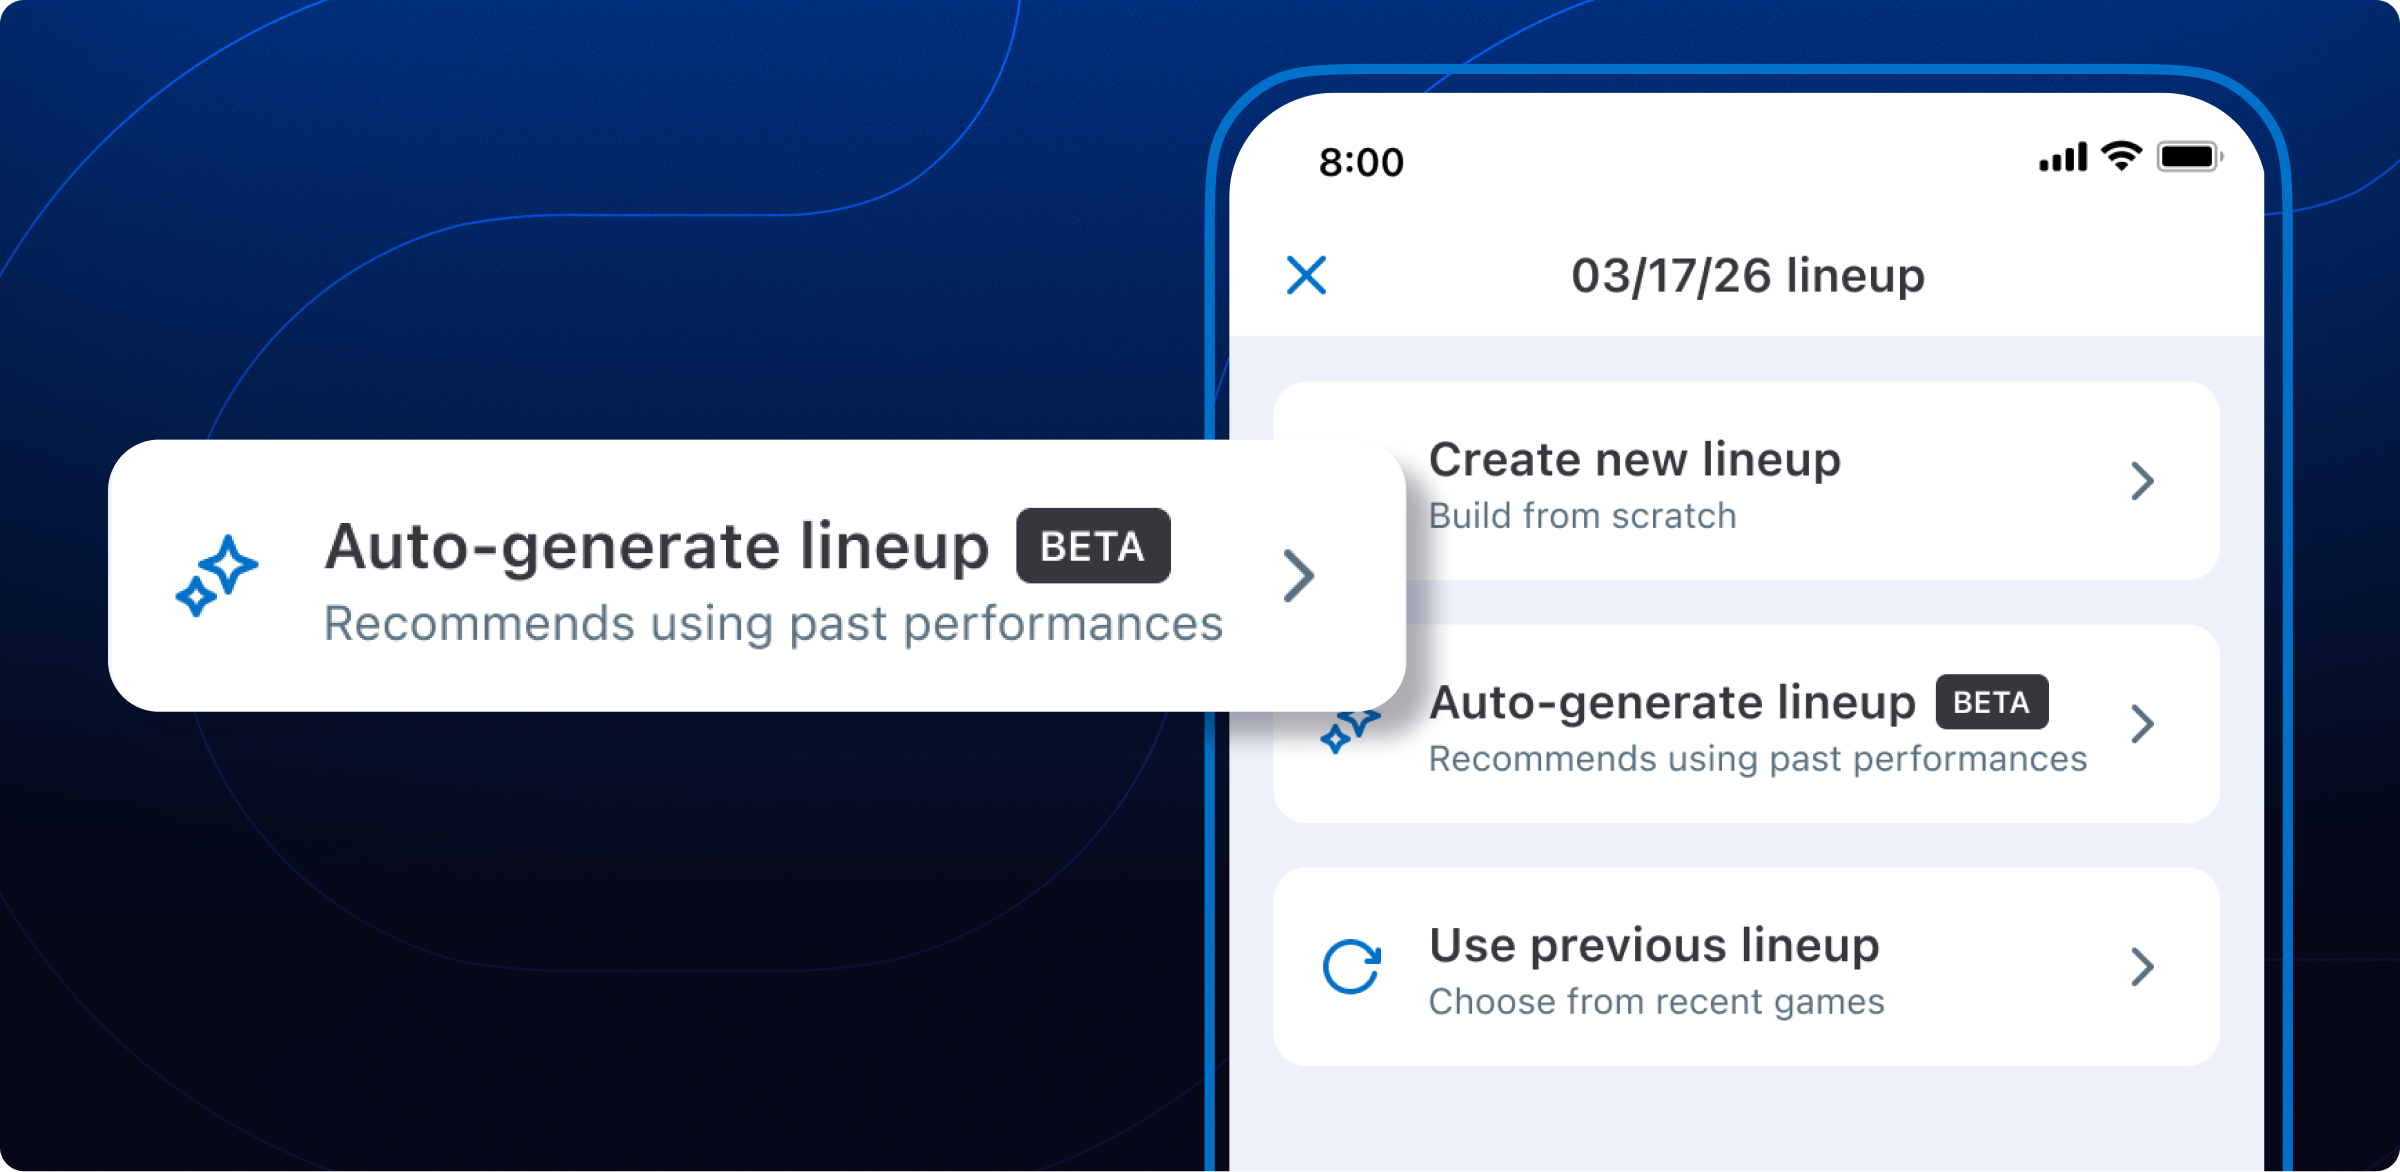Tap the 03/17/26 lineup header title

[x=1747, y=276]
